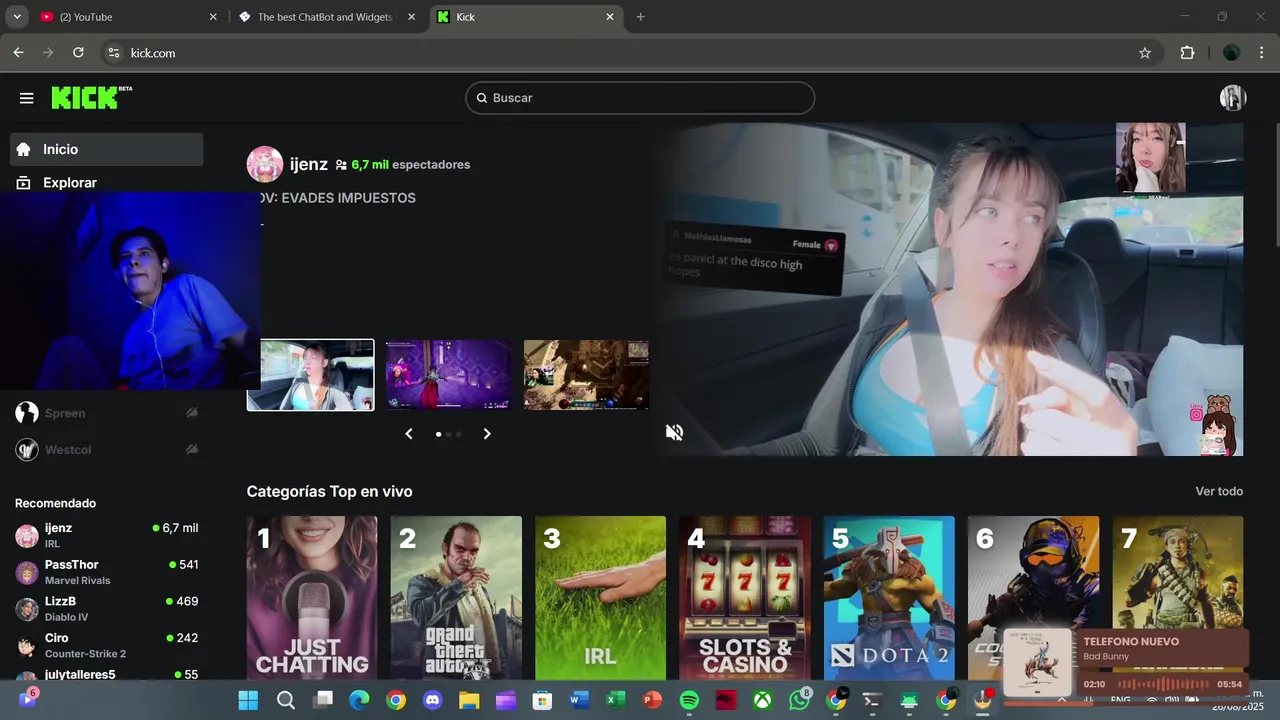Open Chrome three-dot menu
The width and height of the screenshot is (1280, 720).
tap(1262, 53)
